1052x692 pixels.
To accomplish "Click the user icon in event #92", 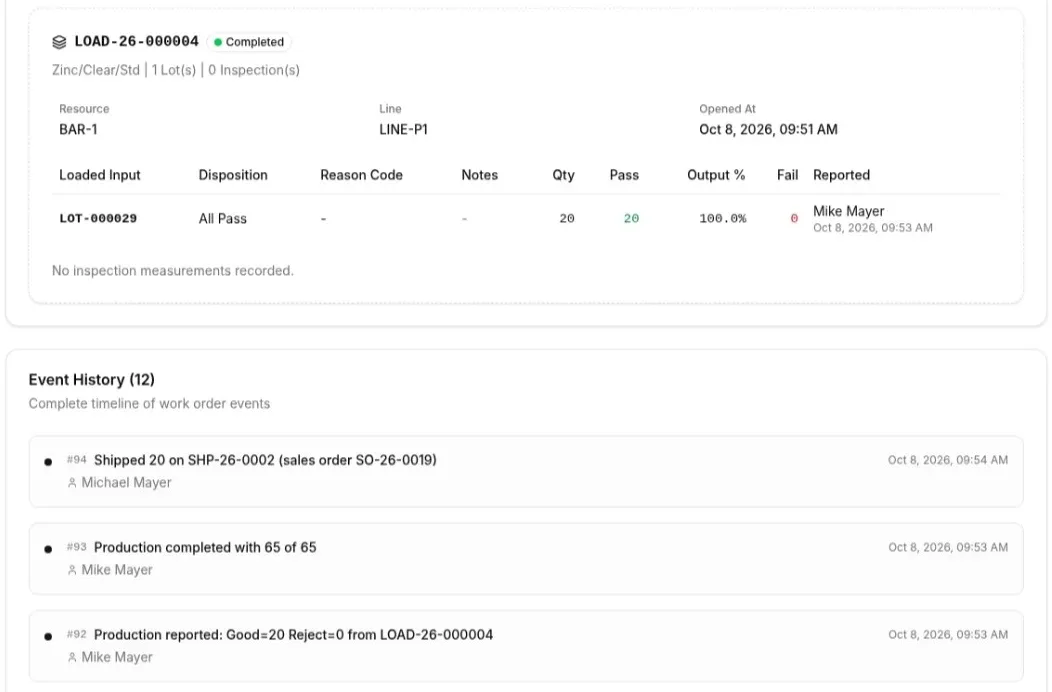I will tap(72, 657).
